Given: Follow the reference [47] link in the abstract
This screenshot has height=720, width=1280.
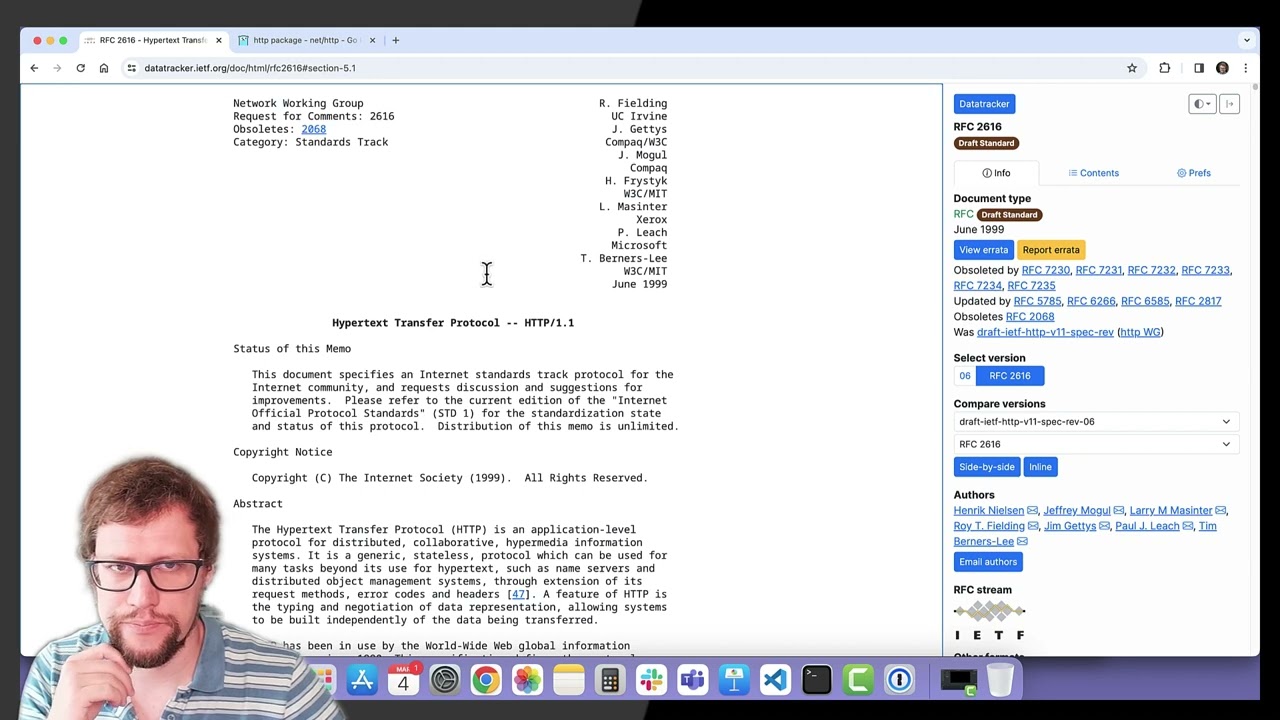Looking at the screenshot, I should click(517, 594).
